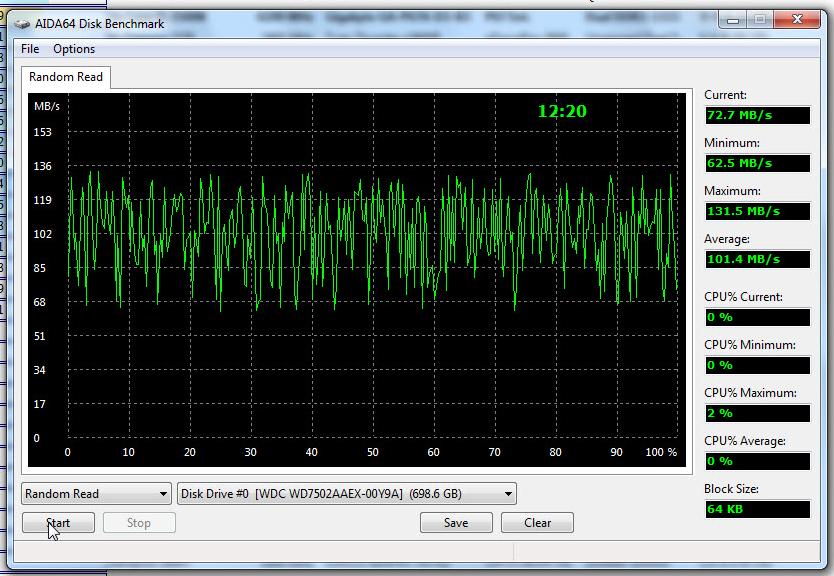Start the disk benchmark
Image resolution: width=834 pixels, height=576 pixels.
coord(59,523)
